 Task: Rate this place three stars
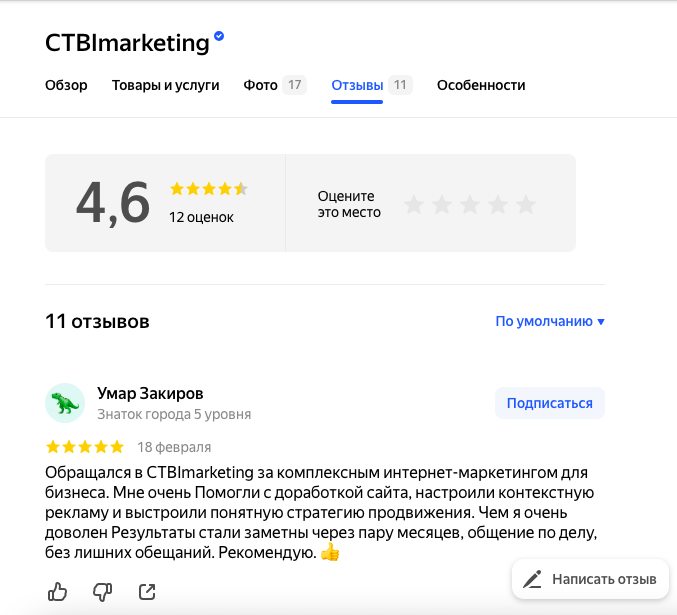point(470,204)
